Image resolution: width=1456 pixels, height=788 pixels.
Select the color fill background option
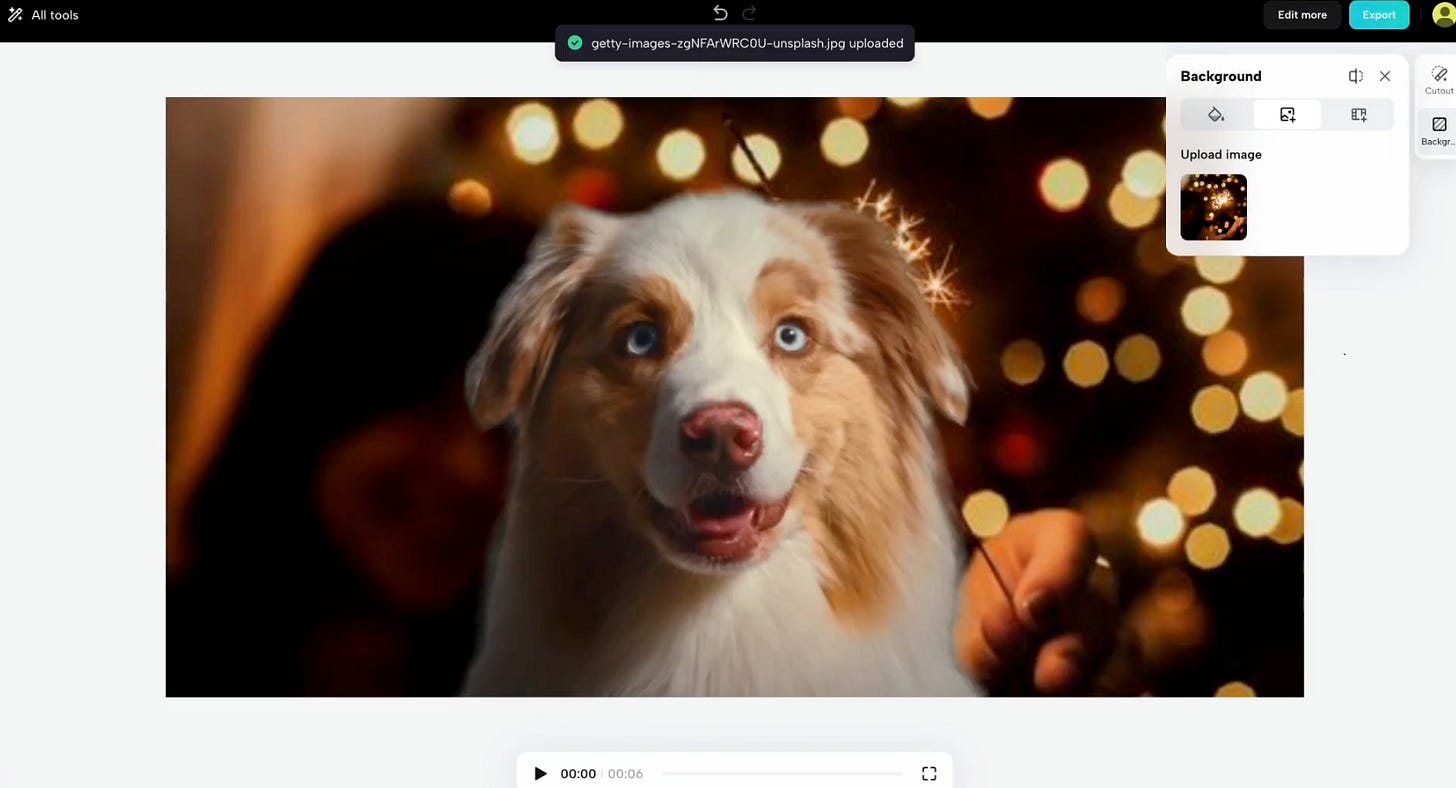(1214, 114)
